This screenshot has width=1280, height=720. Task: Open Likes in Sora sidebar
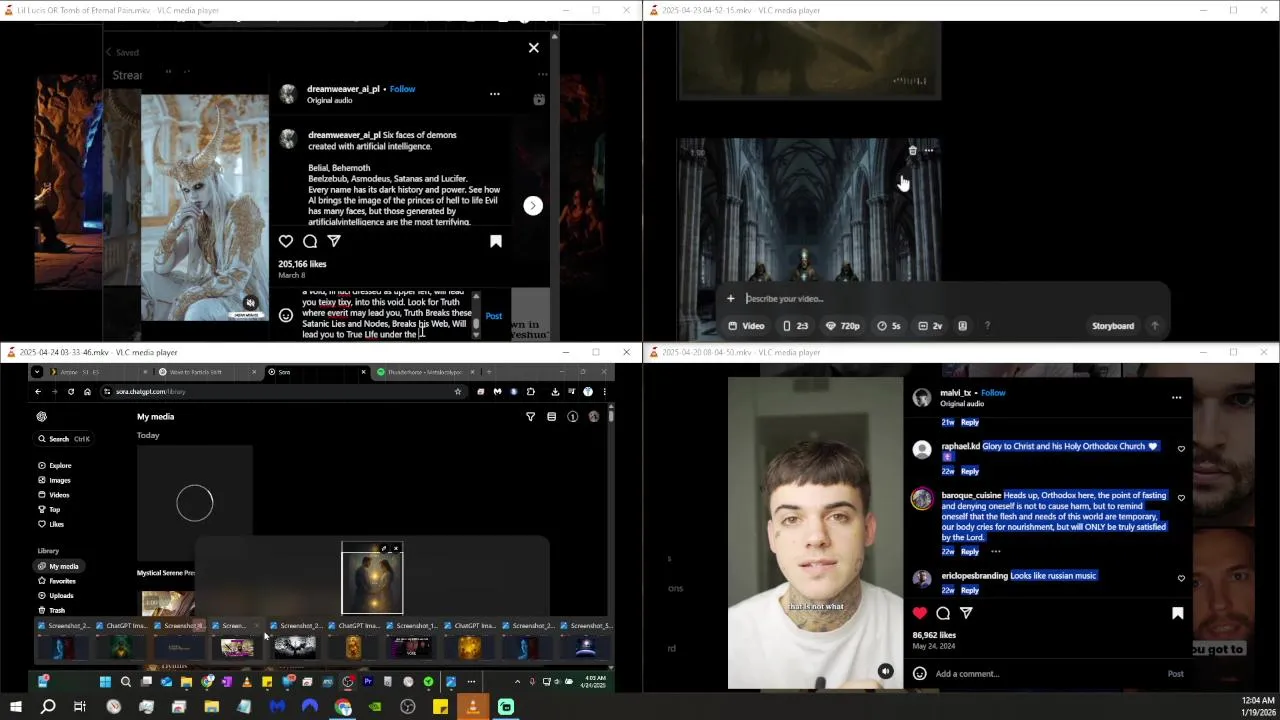tap(51, 524)
